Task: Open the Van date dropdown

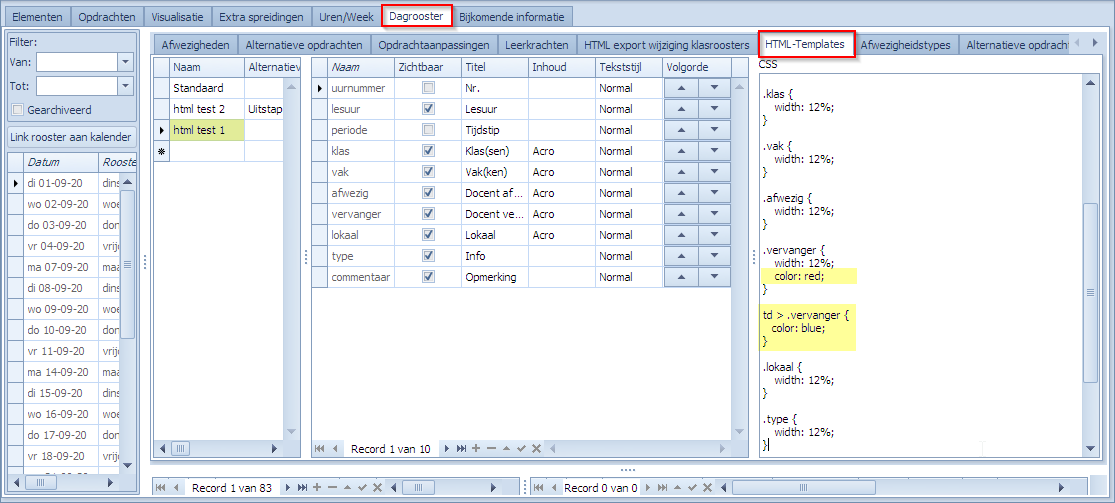Action: [125, 63]
